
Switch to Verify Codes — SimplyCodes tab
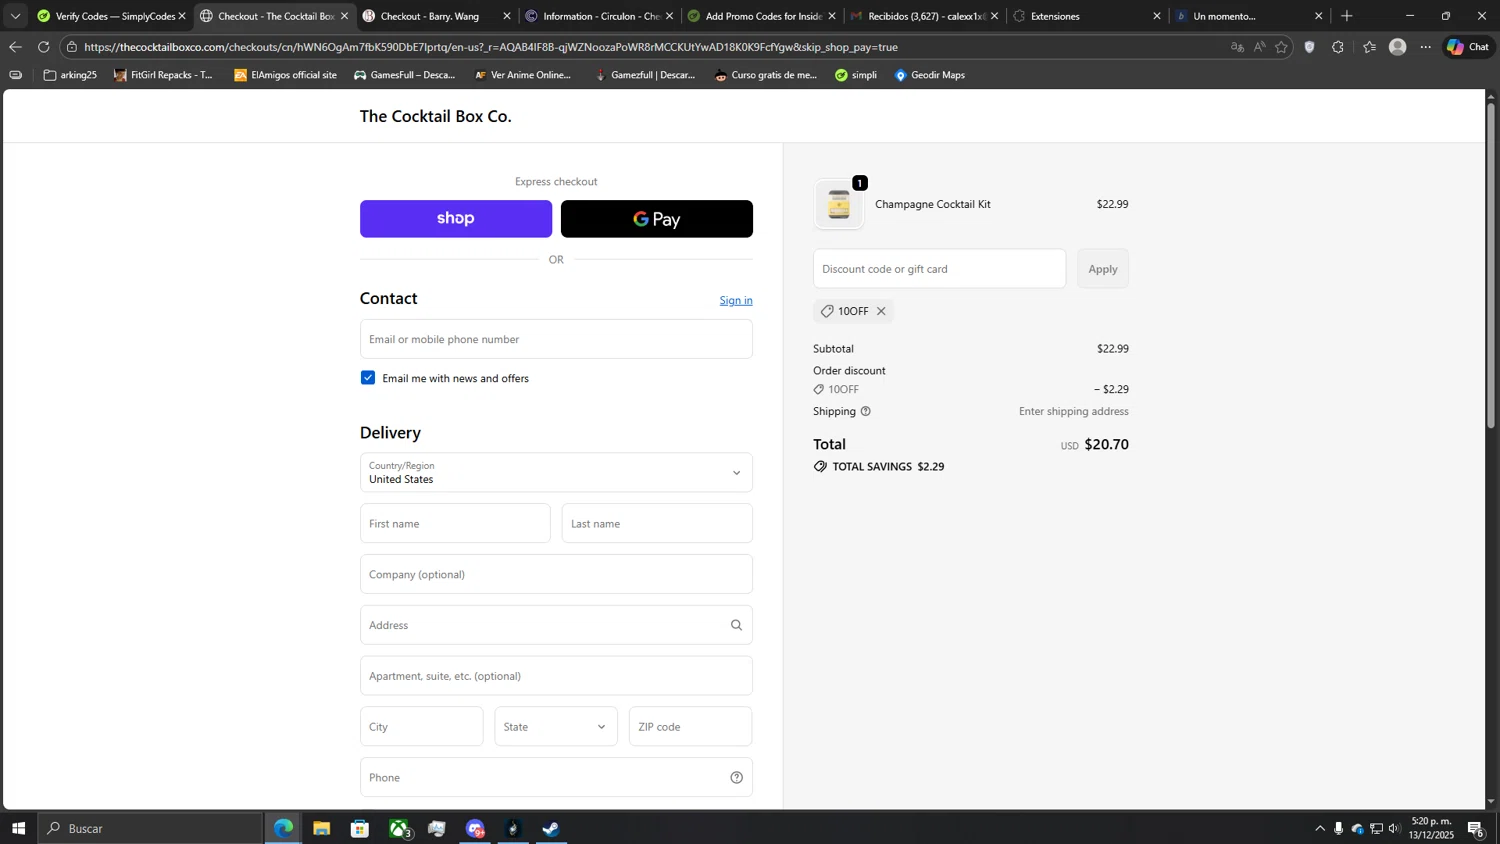[x=111, y=16]
